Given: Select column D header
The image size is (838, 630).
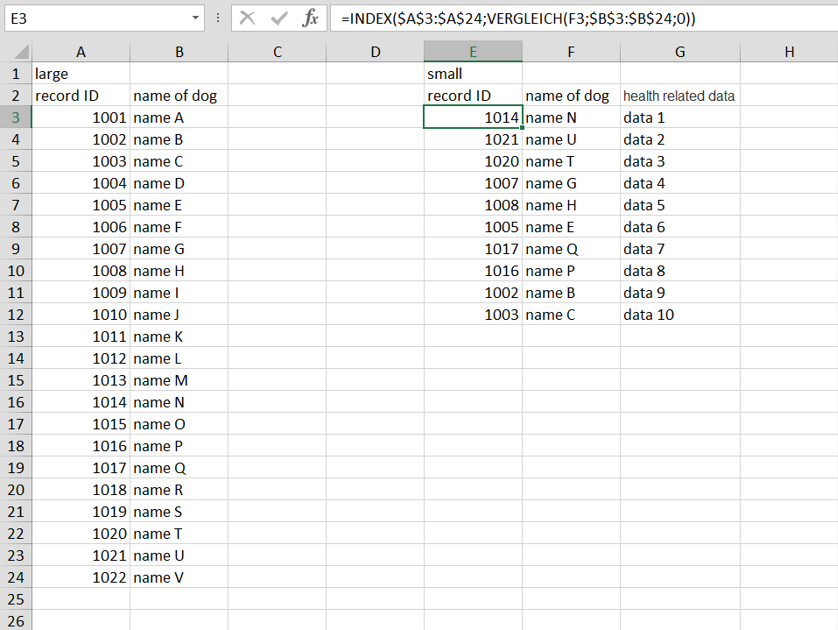Looking at the screenshot, I should tap(375, 52).
